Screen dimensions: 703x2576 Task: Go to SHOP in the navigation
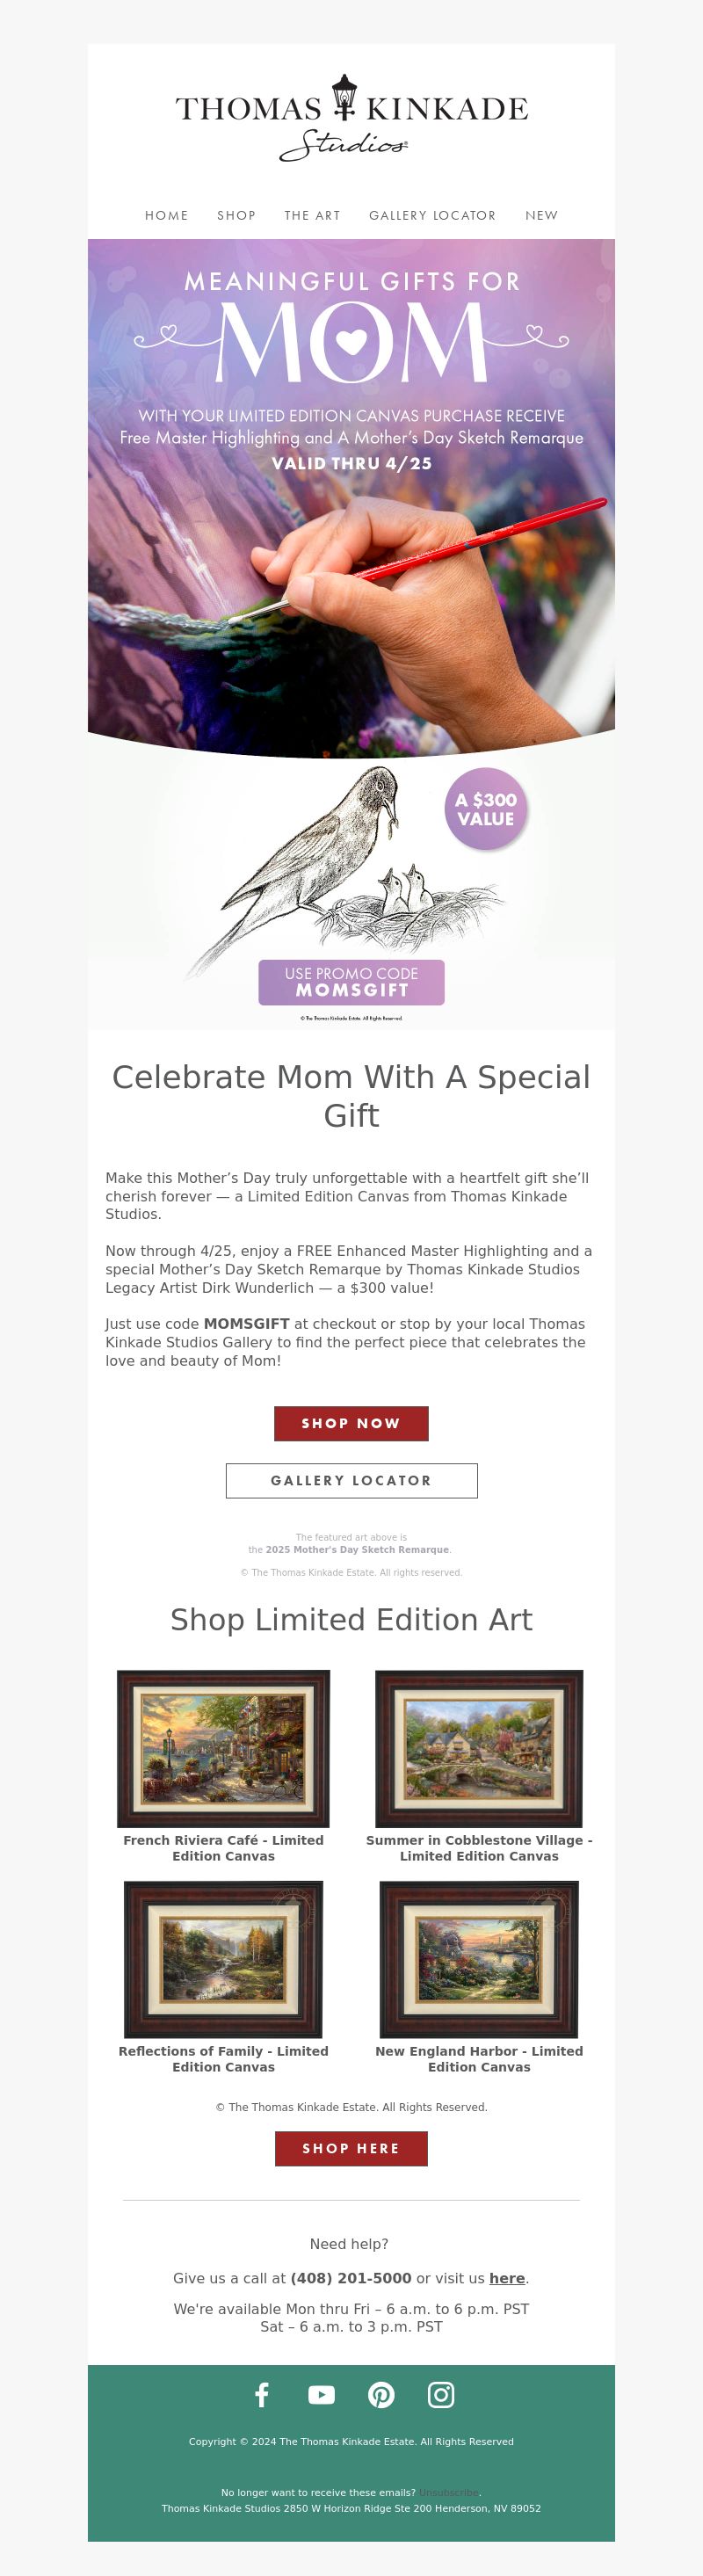(x=236, y=215)
